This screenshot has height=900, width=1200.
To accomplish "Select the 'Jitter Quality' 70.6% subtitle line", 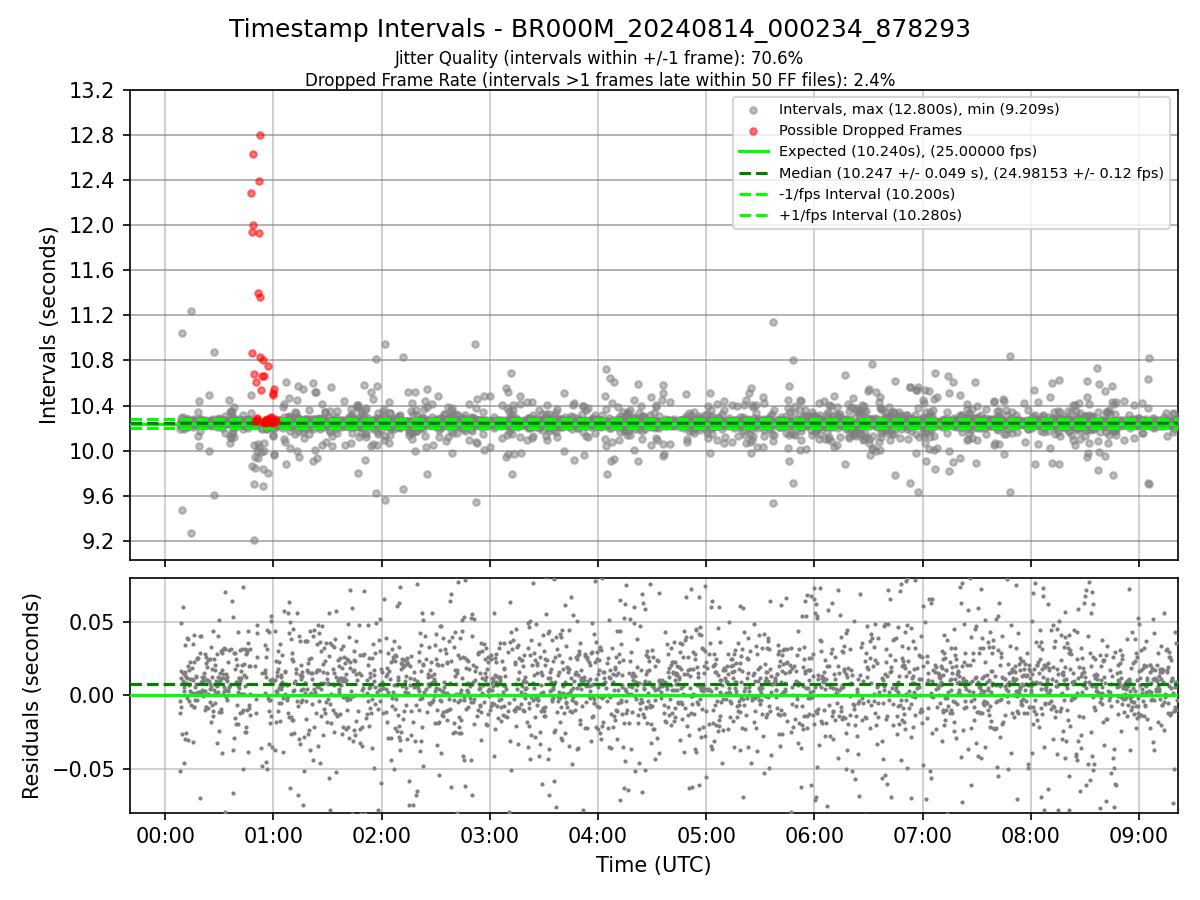I will 599,58.
